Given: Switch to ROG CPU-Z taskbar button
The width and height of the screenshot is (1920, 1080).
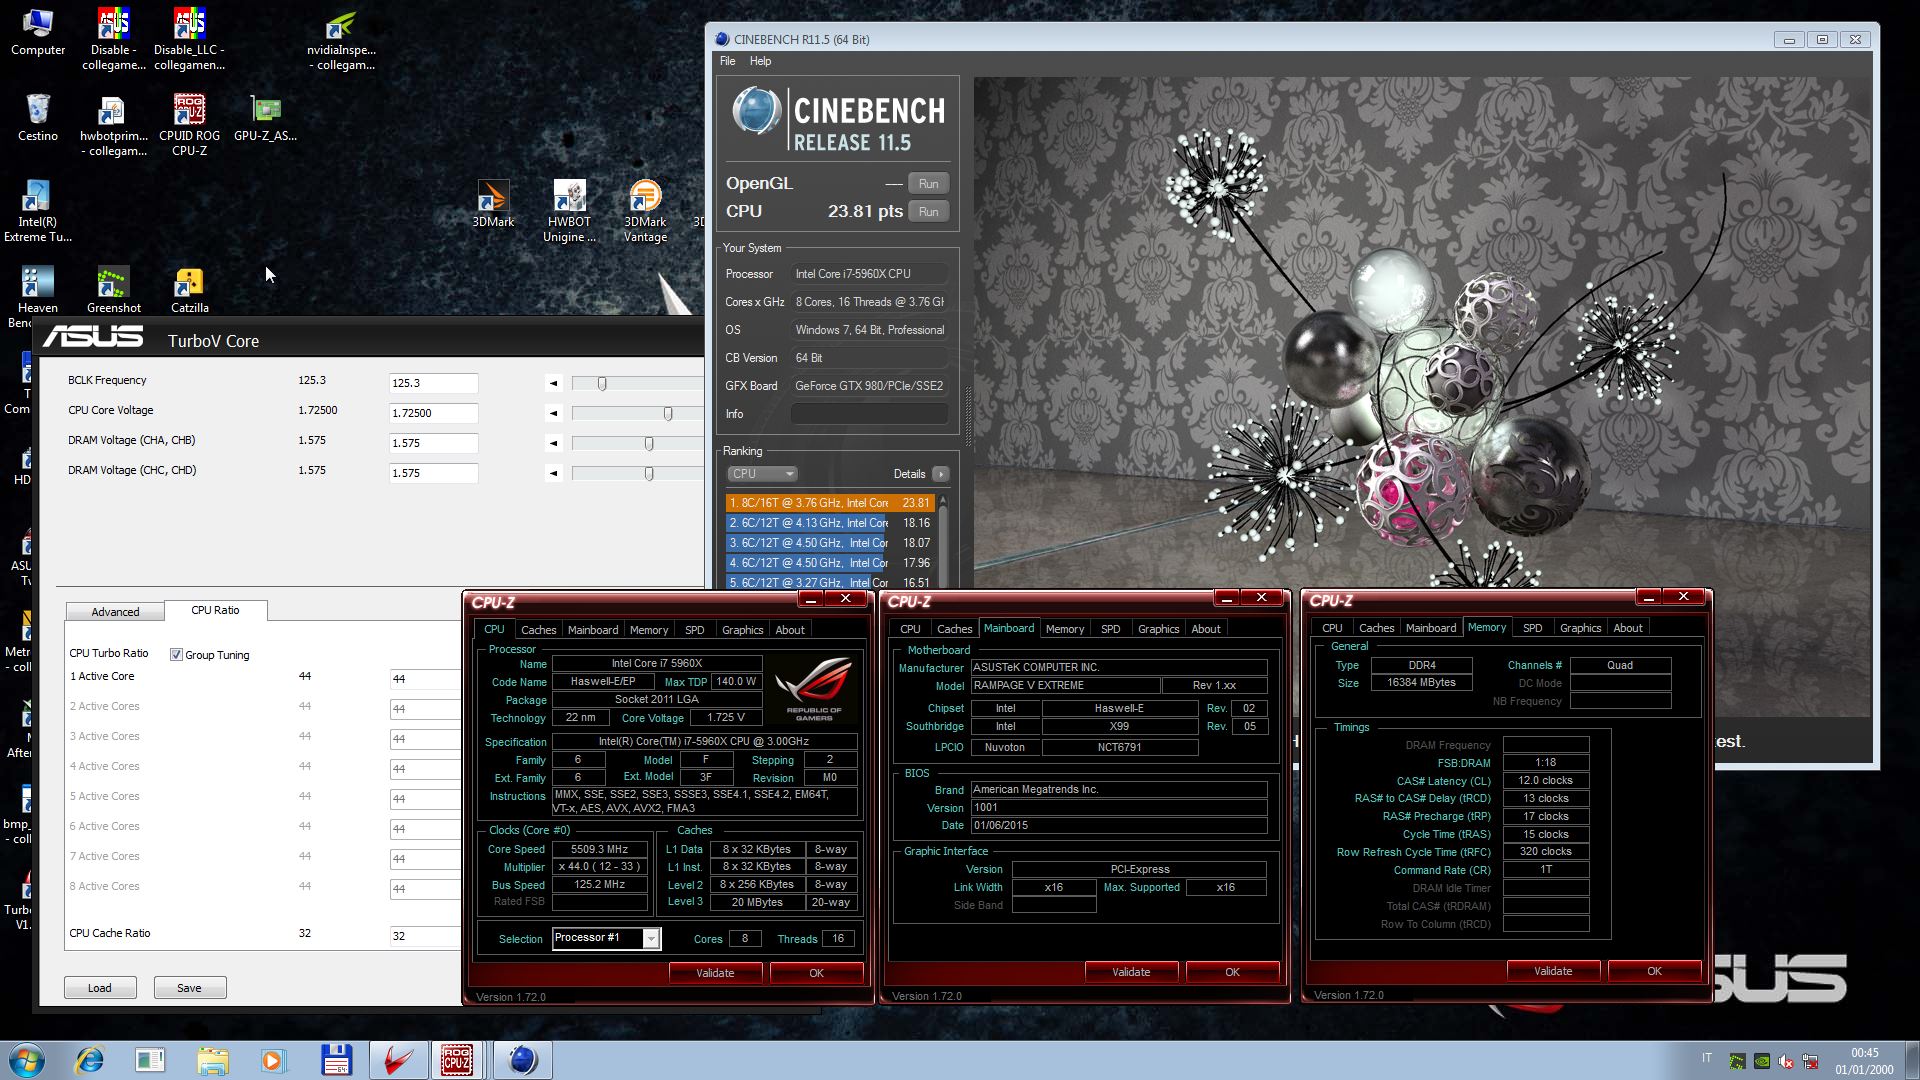Looking at the screenshot, I should click(458, 1060).
